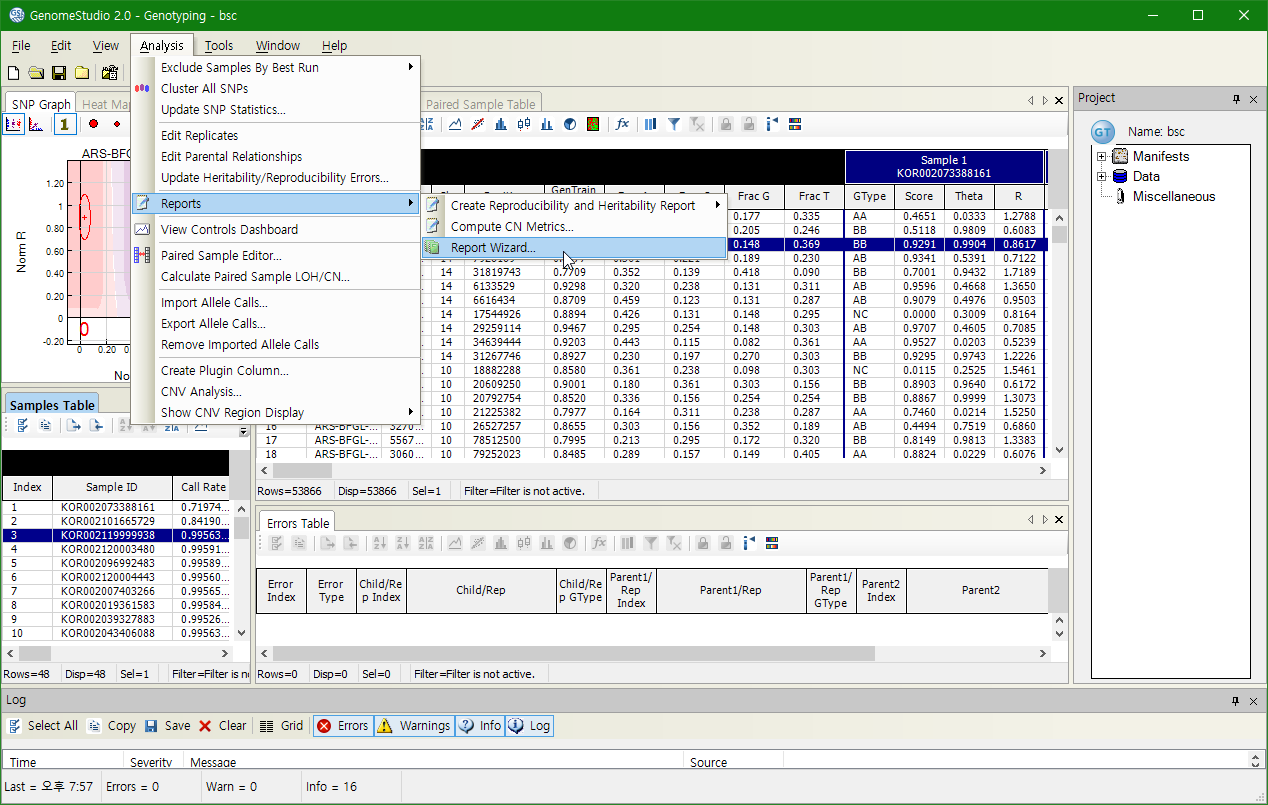
Task: Toggle the Warnings filter in Log panel
Action: (x=413, y=726)
